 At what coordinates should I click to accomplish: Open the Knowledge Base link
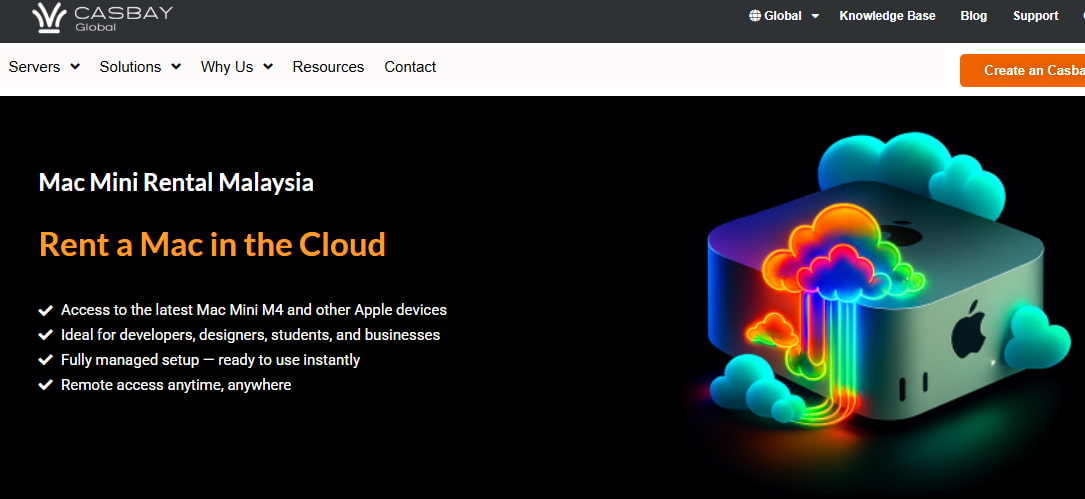click(x=887, y=16)
